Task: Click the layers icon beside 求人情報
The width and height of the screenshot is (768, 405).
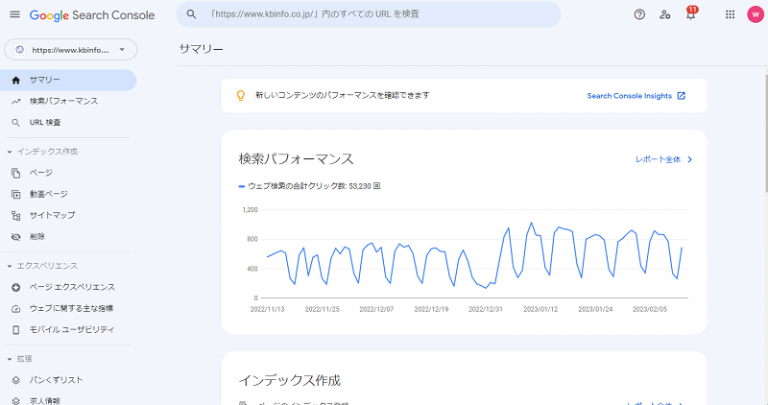Action: pyautogui.click(x=16, y=401)
